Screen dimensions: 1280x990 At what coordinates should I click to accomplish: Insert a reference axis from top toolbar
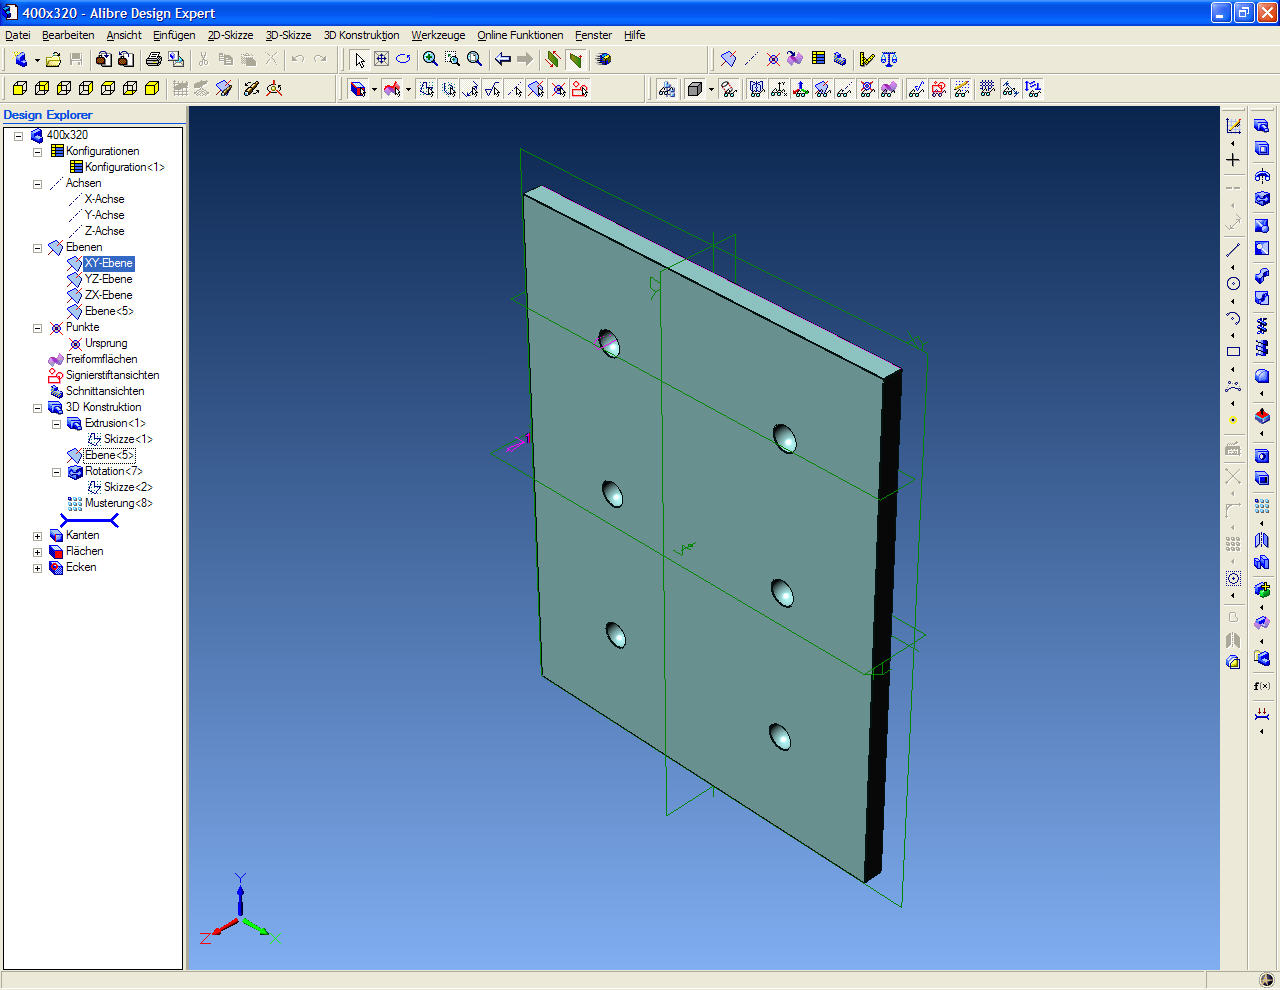click(750, 60)
